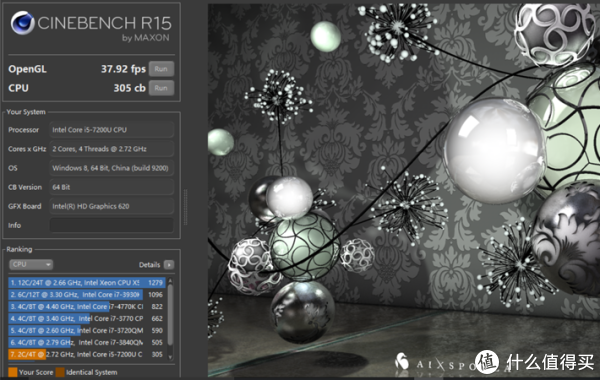Click the ranking list scroll down arrow
Screen dimensions: 600x380
tap(170, 357)
